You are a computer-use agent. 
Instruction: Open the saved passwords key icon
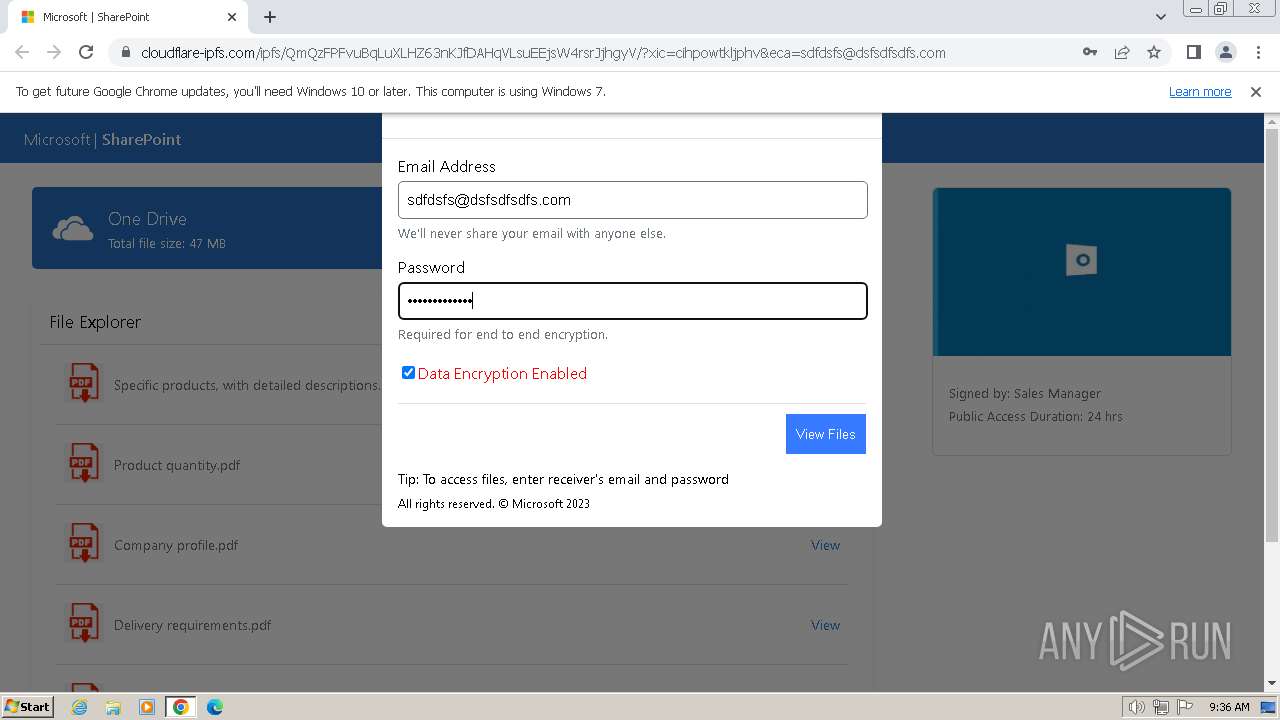[x=1090, y=52]
